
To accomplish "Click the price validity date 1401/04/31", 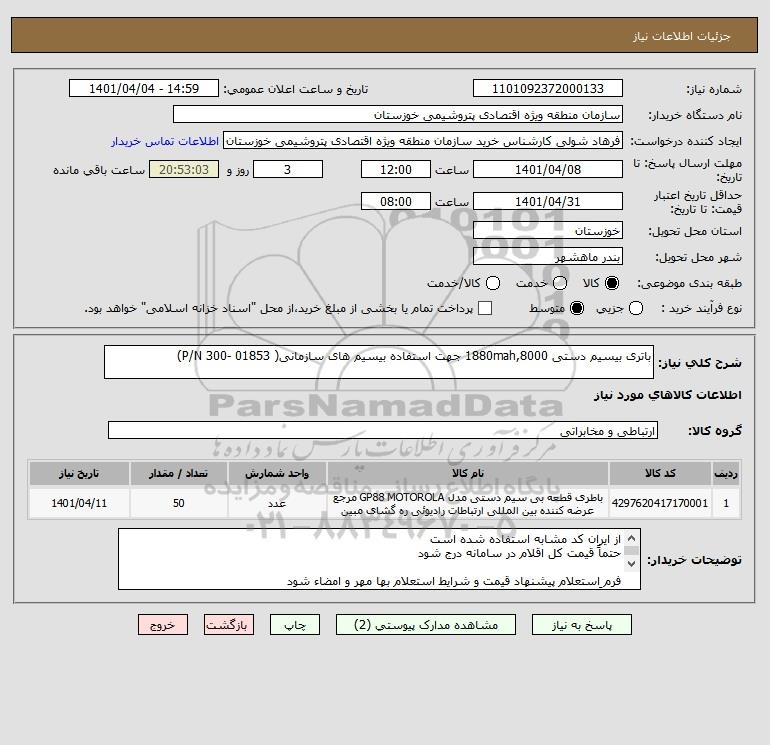I will coord(548,201).
